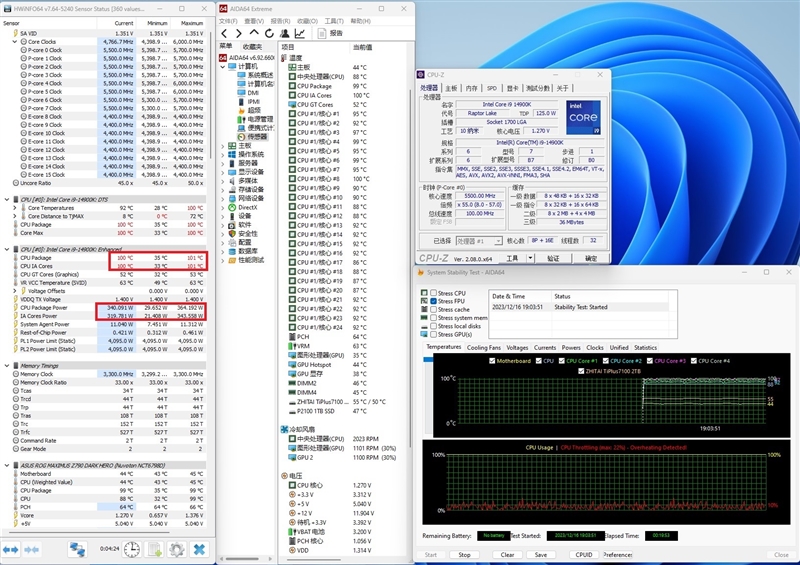The height and width of the screenshot is (565, 800).
Task: Click HWiNFO collapse-columns faded arrows button
Action: 32,550
